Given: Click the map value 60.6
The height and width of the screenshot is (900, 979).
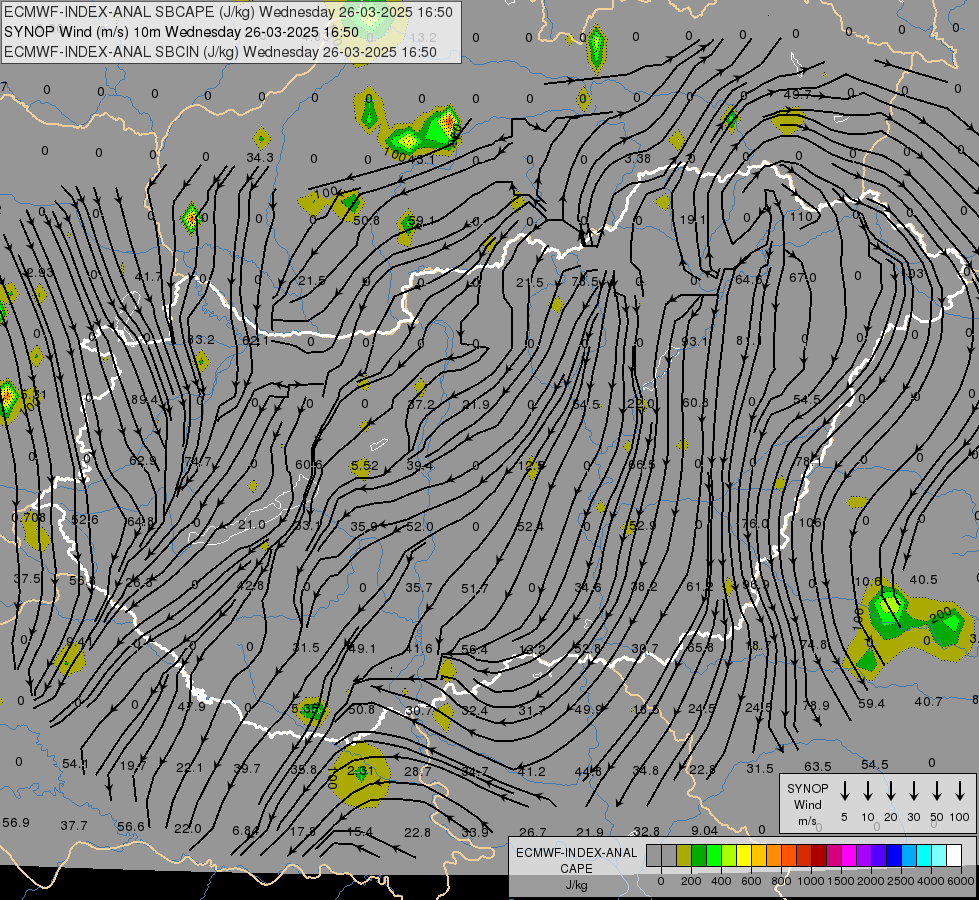Looking at the screenshot, I should coord(309,465).
